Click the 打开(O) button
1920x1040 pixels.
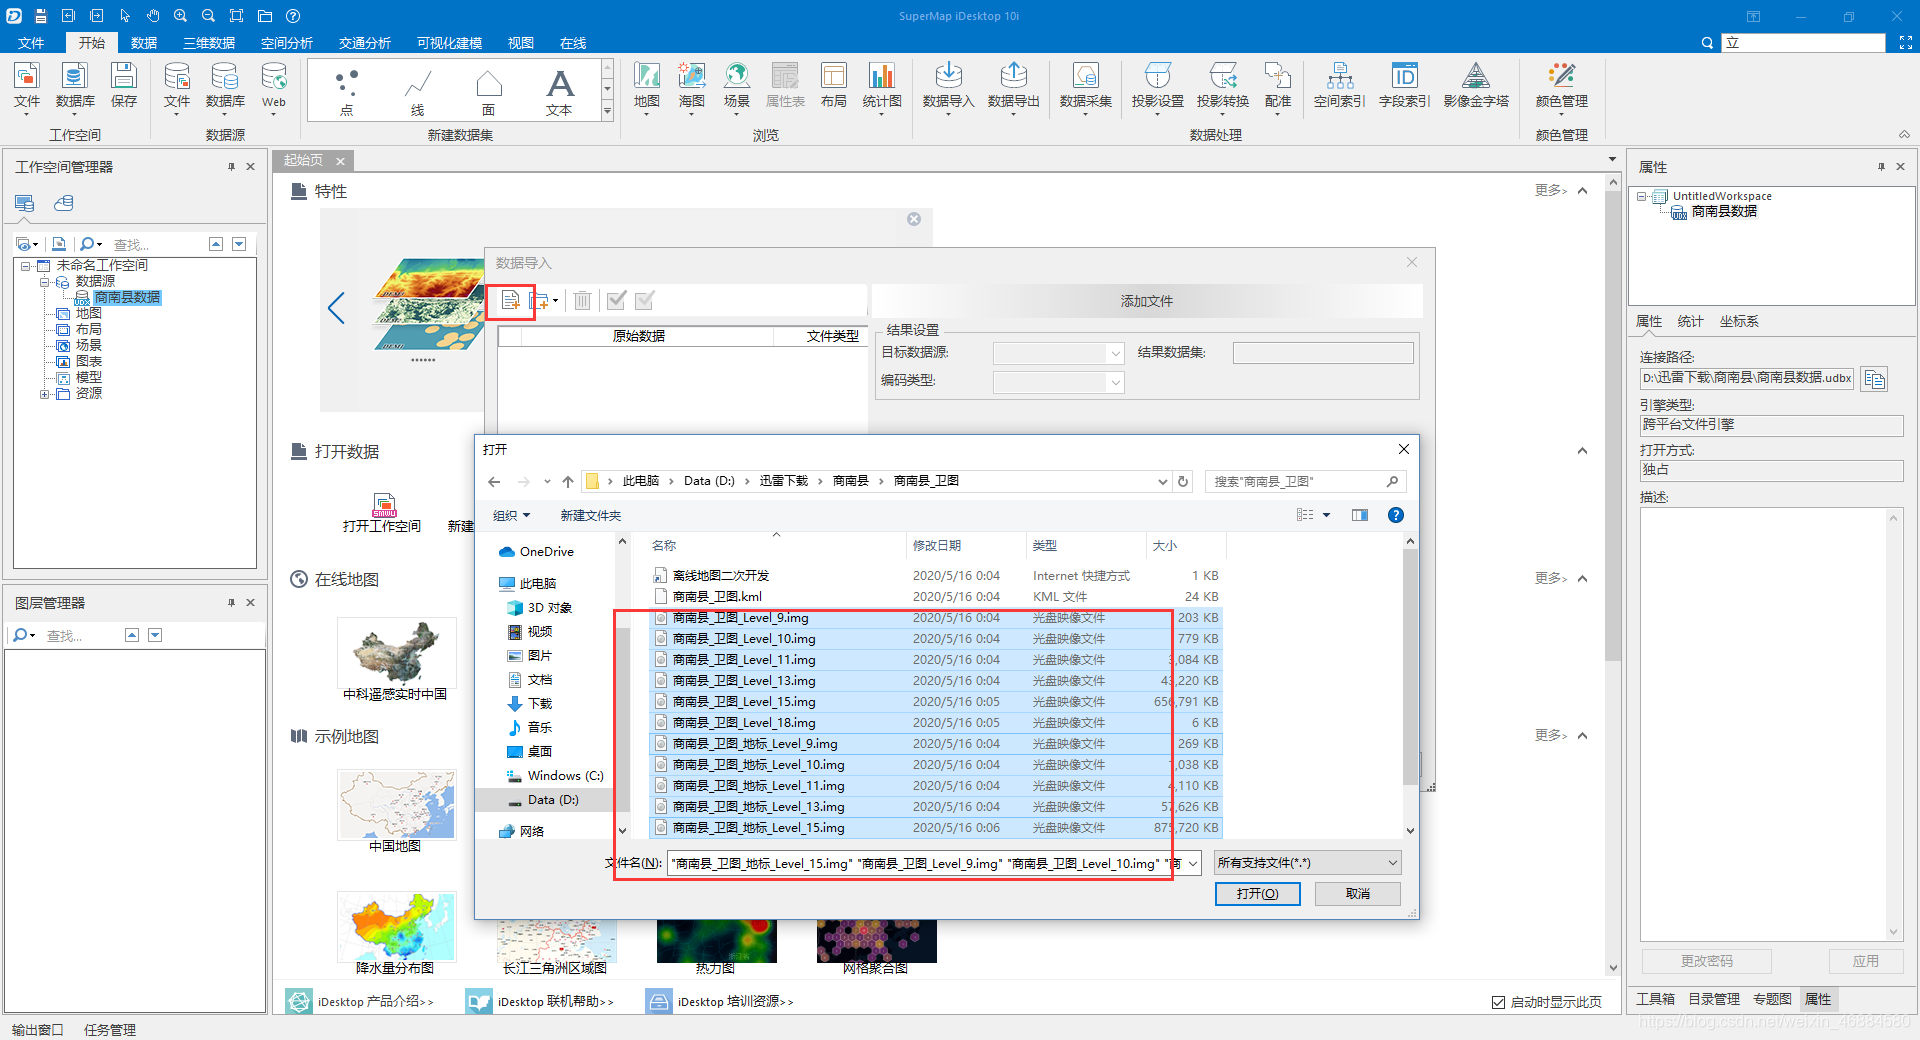point(1257,894)
